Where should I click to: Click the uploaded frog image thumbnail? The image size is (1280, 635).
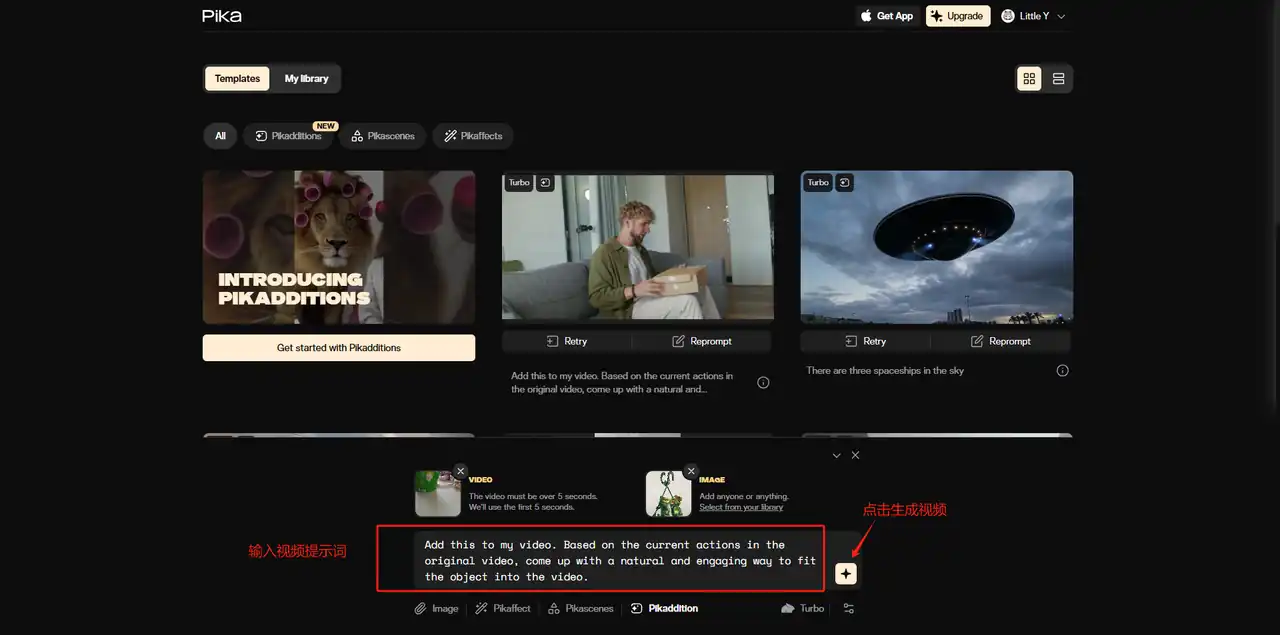[x=668, y=494]
